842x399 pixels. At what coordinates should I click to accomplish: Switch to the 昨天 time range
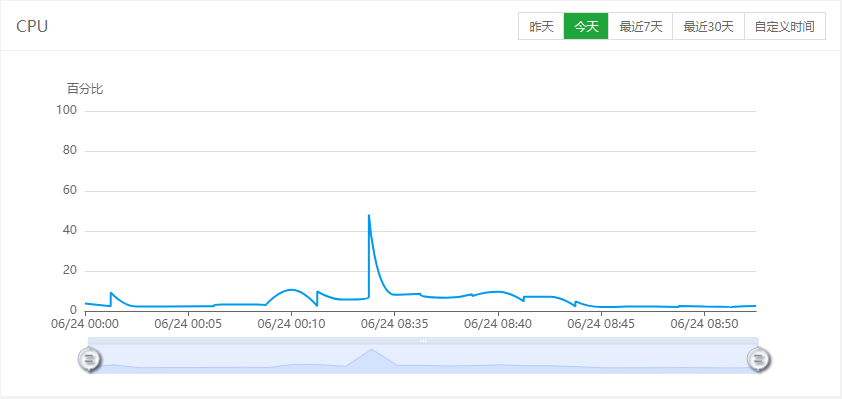541,27
